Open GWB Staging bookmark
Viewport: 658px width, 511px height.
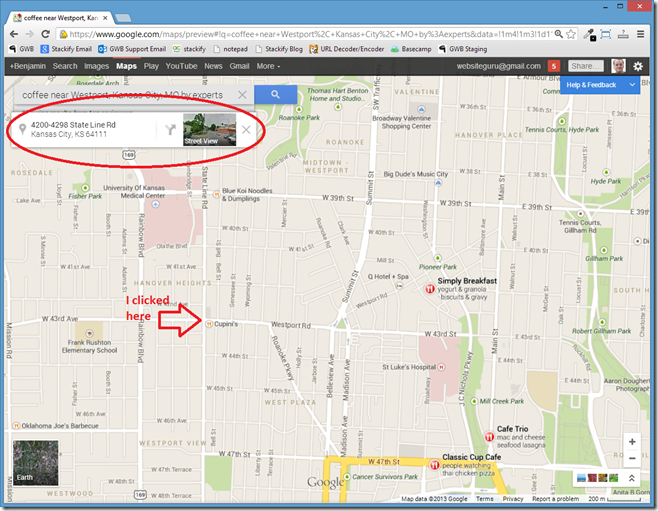pyautogui.click(x=463, y=49)
